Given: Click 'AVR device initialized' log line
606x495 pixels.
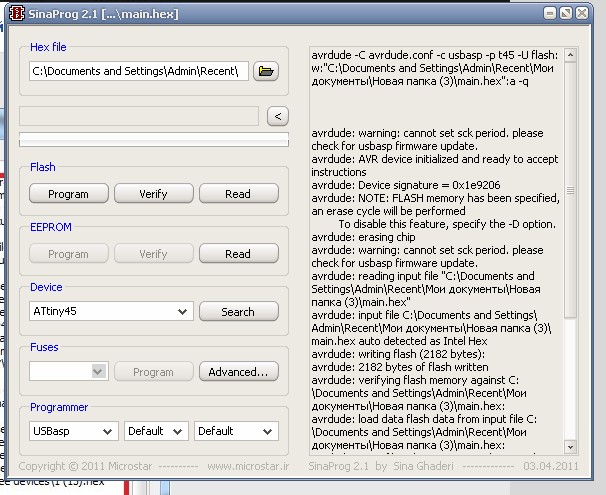Looking at the screenshot, I should (435, 165).
